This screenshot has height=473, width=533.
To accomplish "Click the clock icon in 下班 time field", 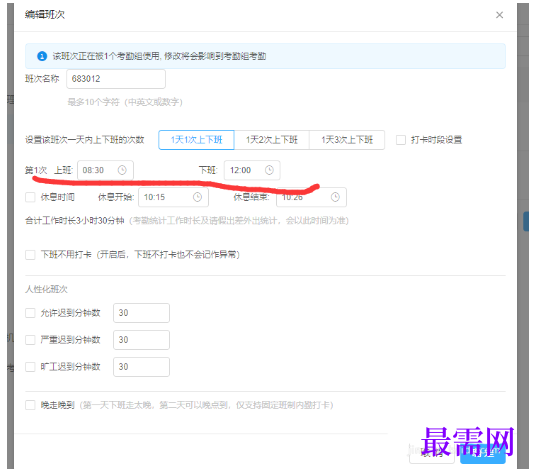I will click(269, 170).
